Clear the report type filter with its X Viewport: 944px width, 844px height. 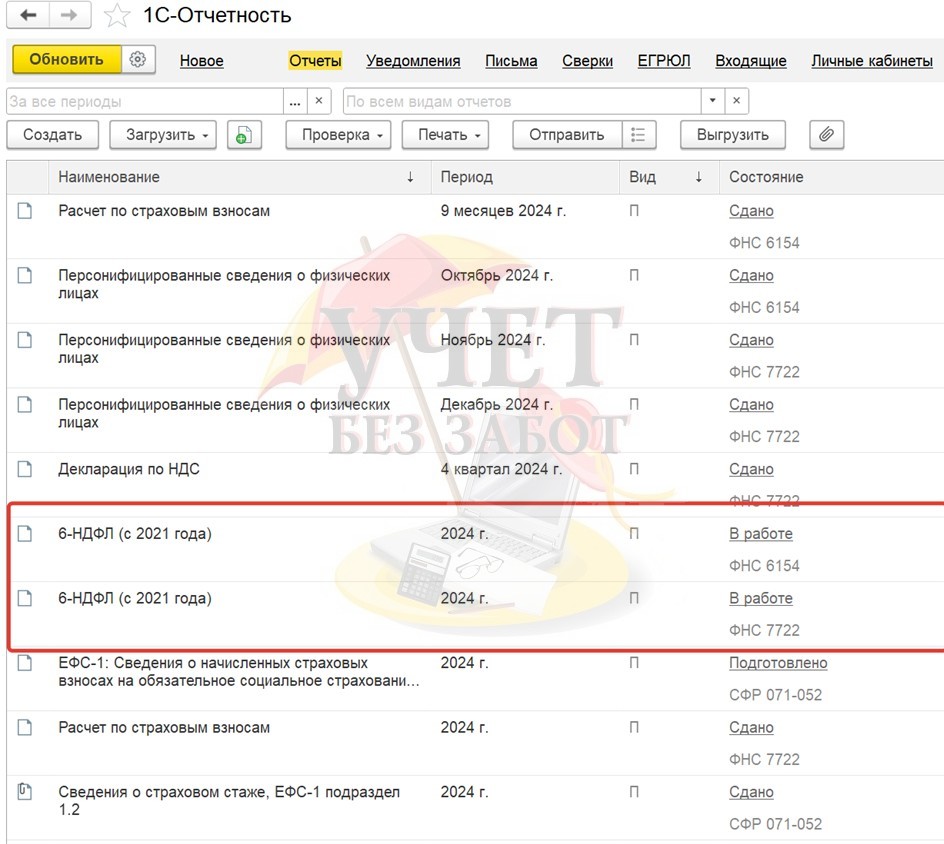pos(736,101)
